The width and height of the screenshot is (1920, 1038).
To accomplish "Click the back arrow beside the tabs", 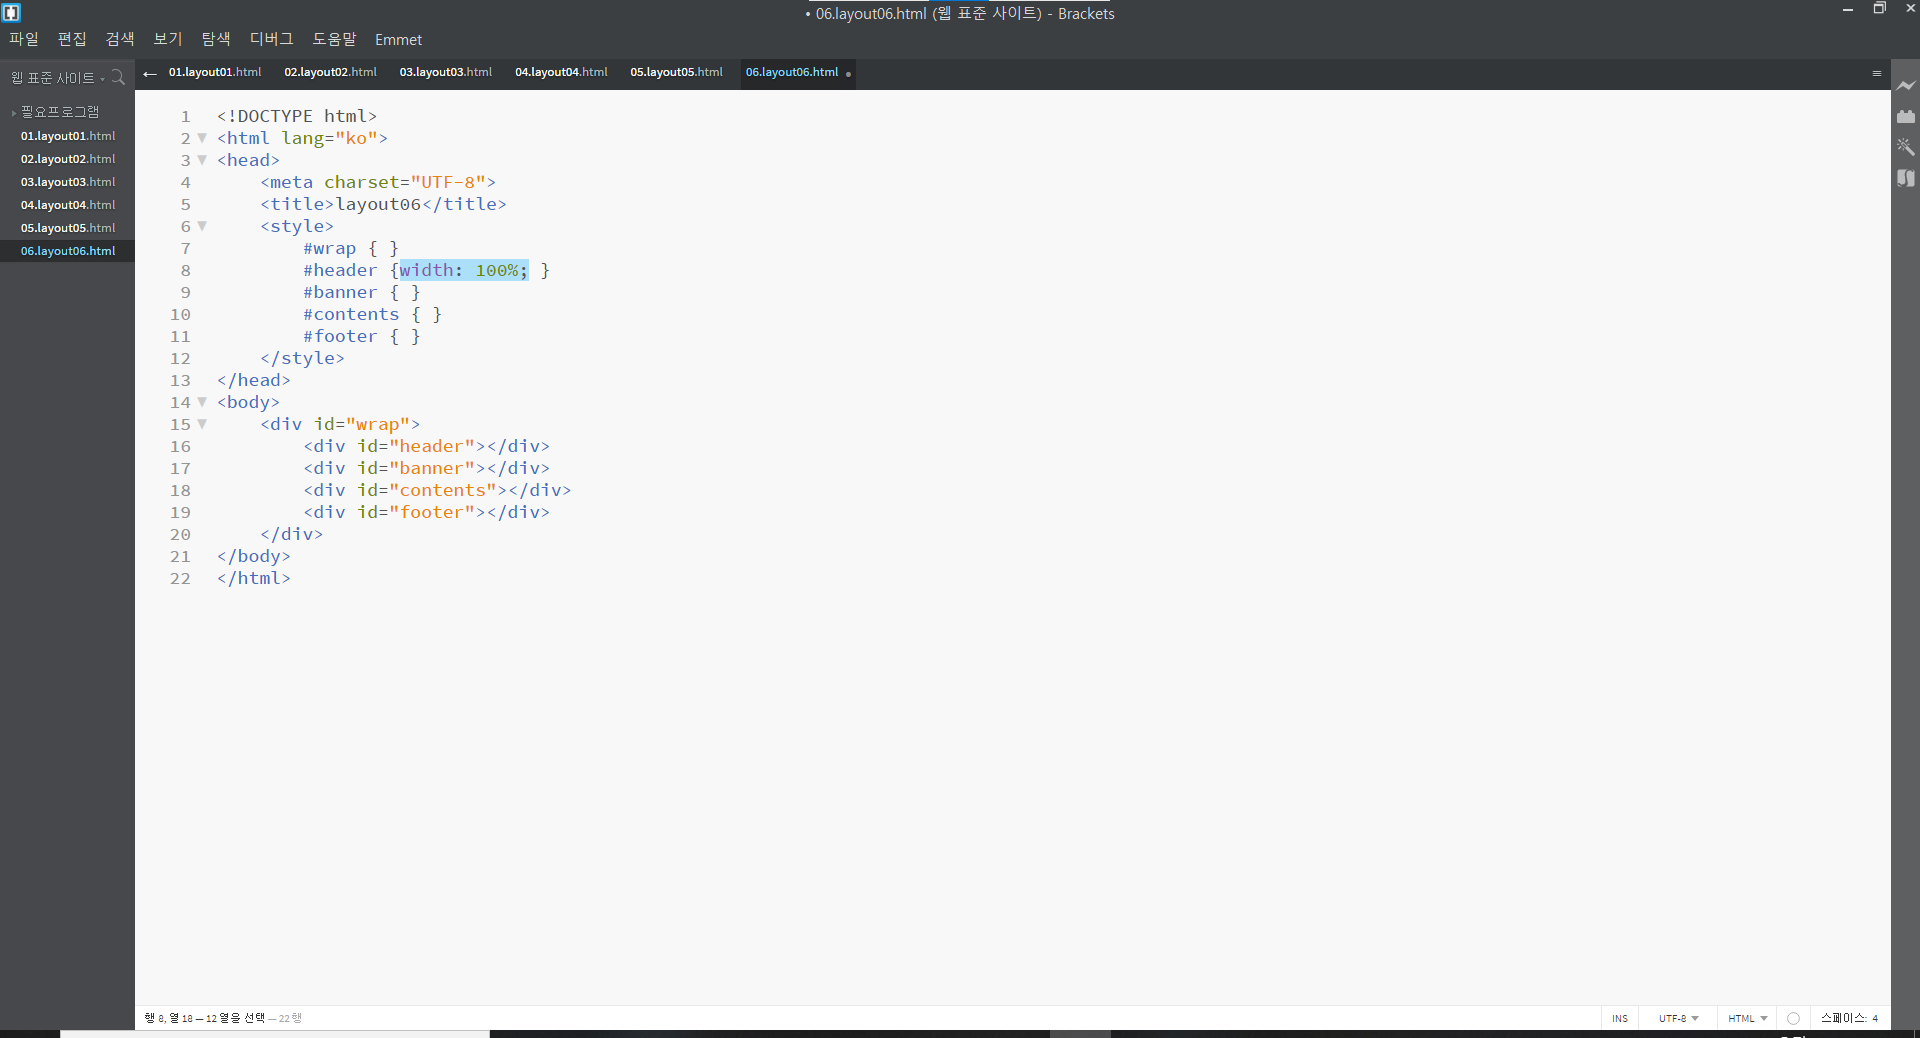I will click(x=150, y=73).
